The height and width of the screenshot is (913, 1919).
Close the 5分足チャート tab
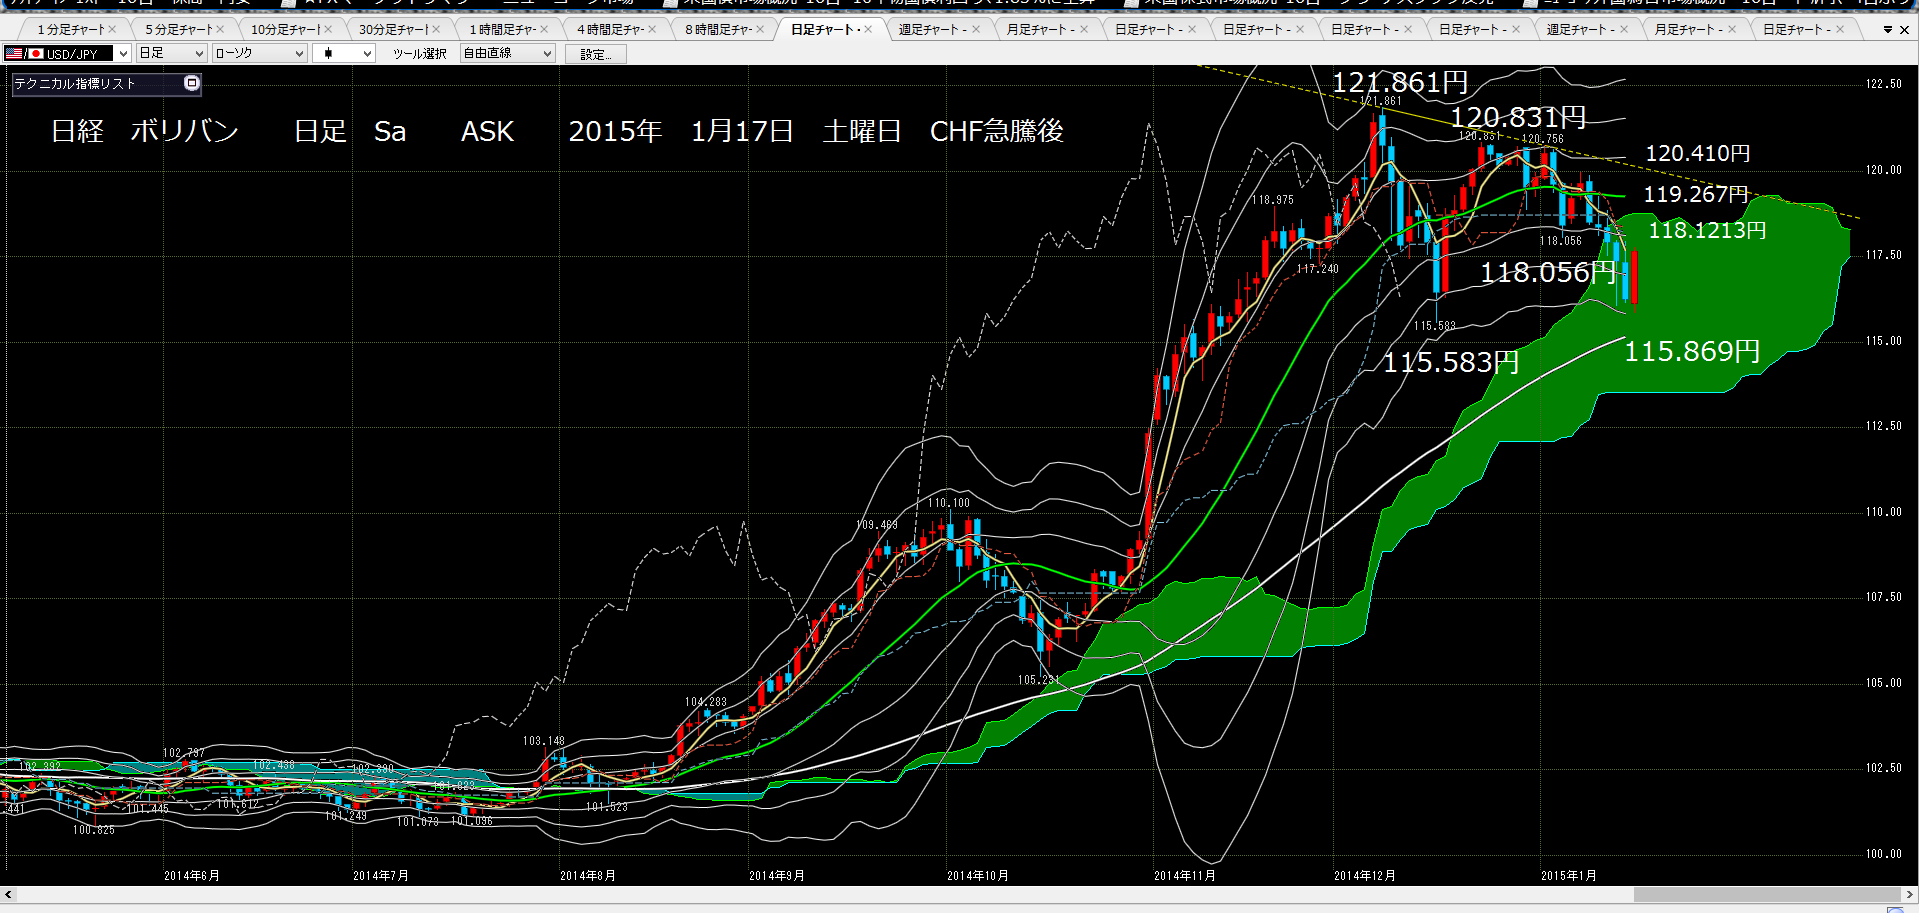coord(220,30)
